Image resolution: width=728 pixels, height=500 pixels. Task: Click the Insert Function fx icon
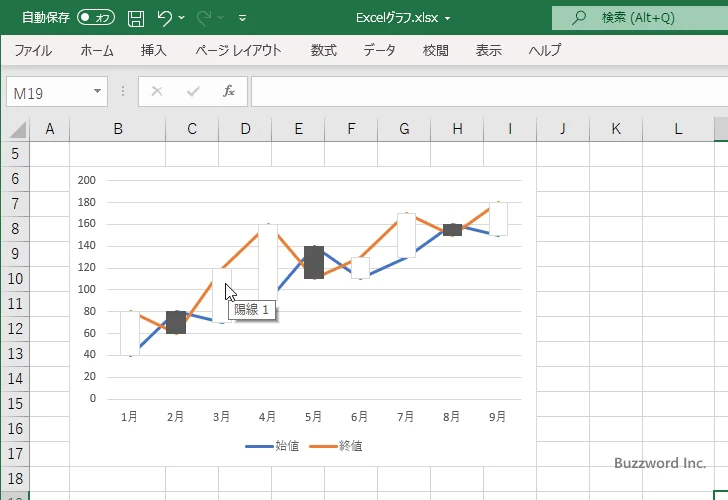coord(229,91)
